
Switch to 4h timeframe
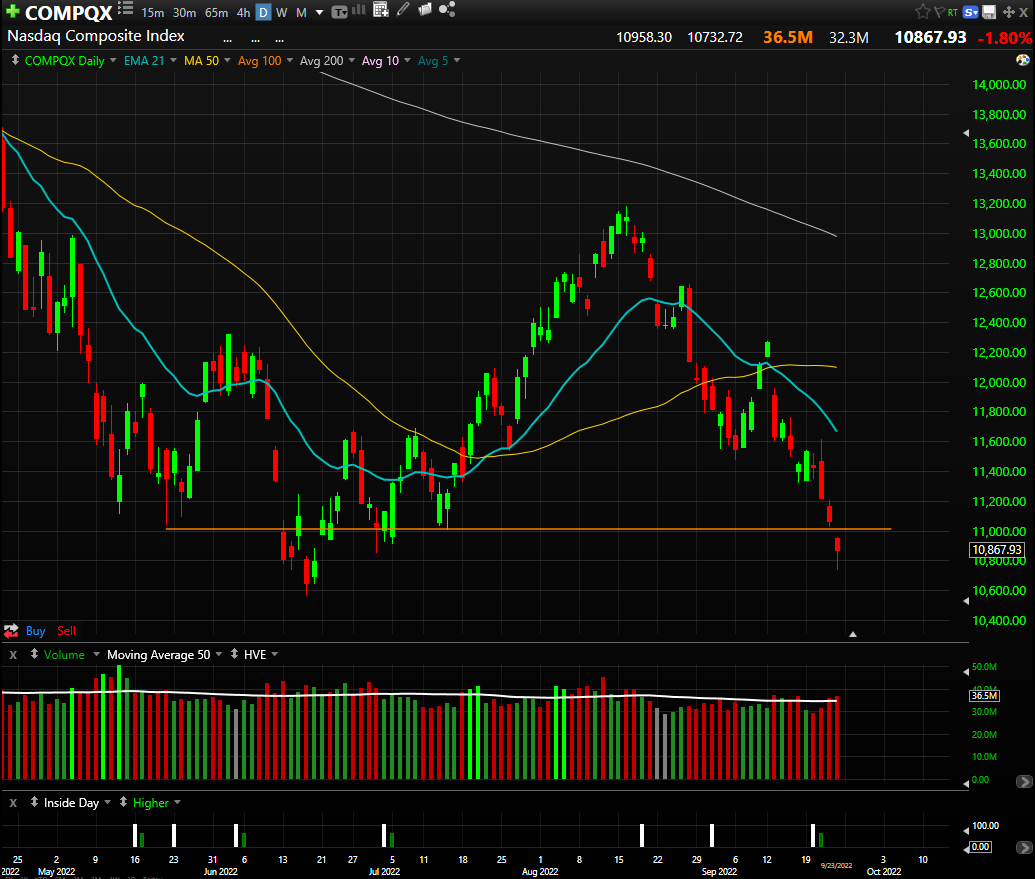pos(244,13)
